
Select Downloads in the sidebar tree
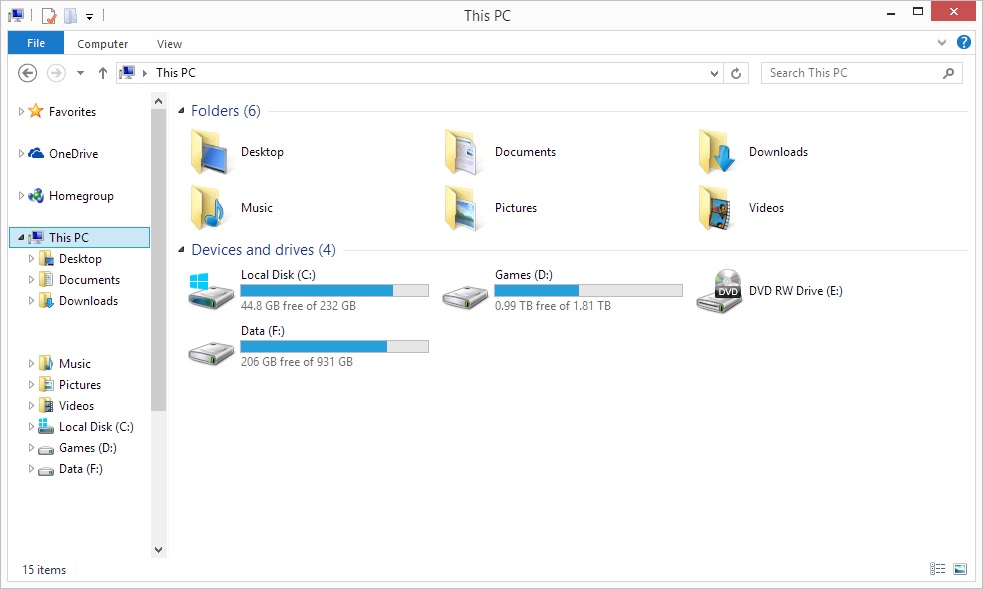click(88, 301)
